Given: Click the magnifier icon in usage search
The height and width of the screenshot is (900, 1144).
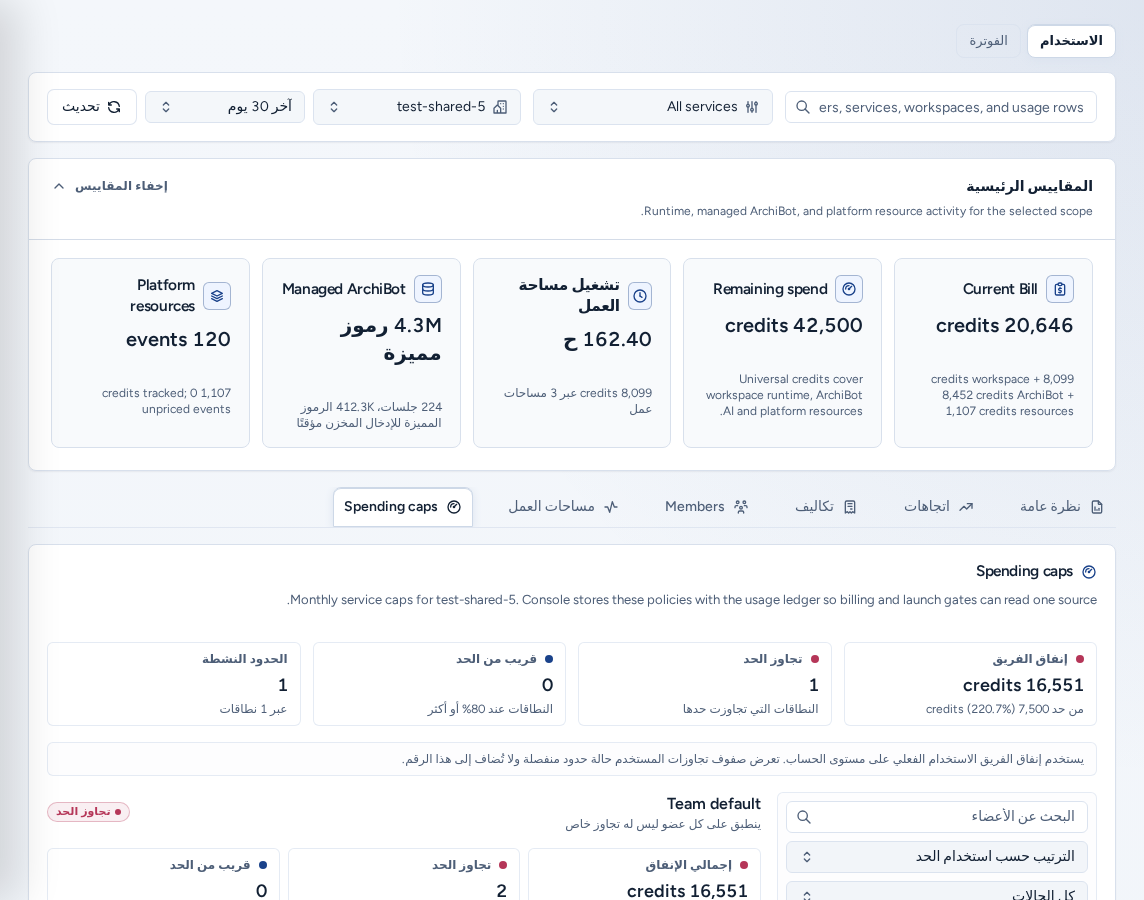Looking at the screenshot, I should [x=803, y=107].
